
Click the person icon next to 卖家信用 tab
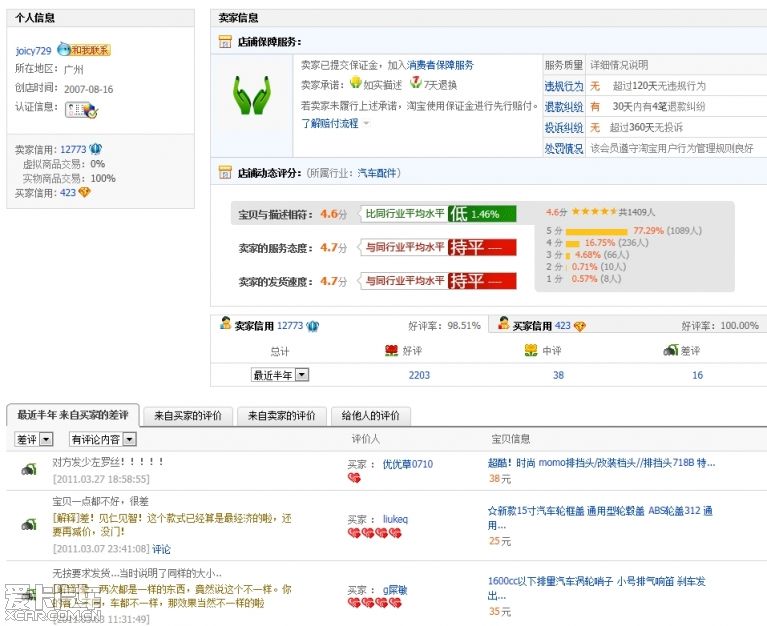pyautogui.click(x=226, y=323)
